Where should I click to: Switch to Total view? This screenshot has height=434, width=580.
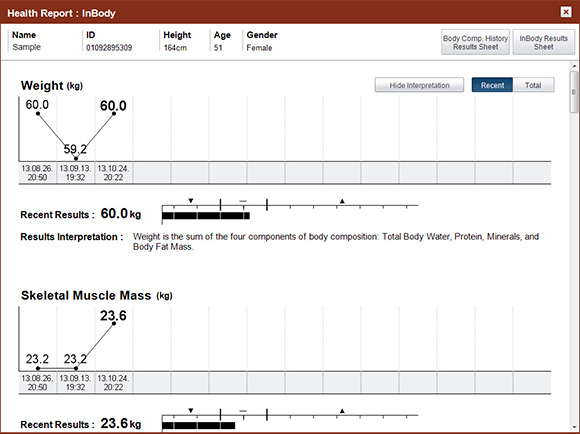click(x=533, y=85)
